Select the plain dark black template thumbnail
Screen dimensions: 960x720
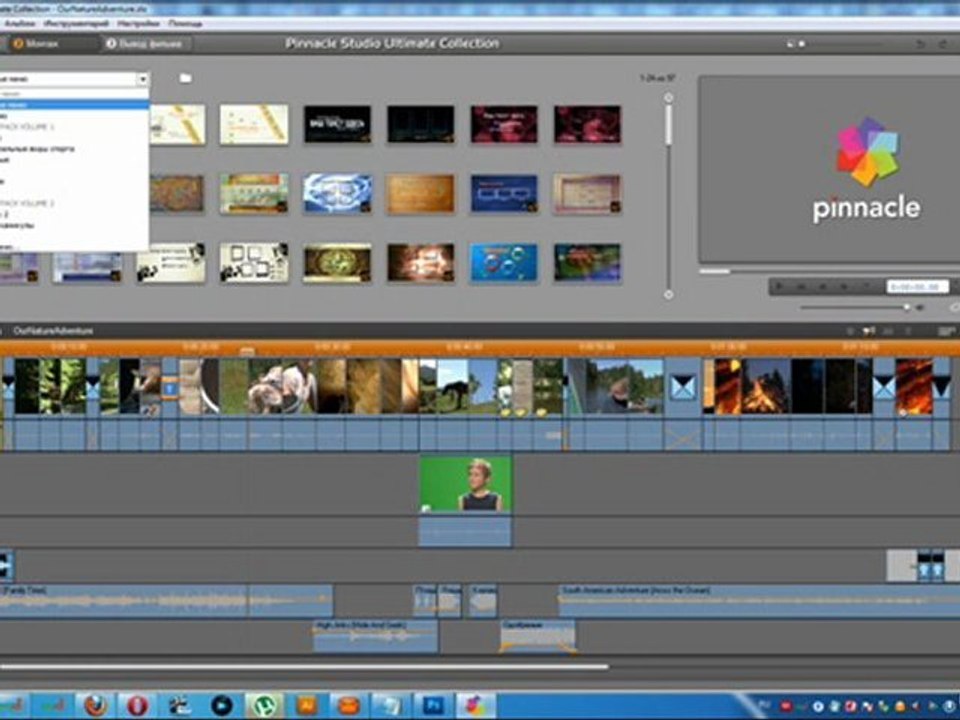click(x=421, y=124)
